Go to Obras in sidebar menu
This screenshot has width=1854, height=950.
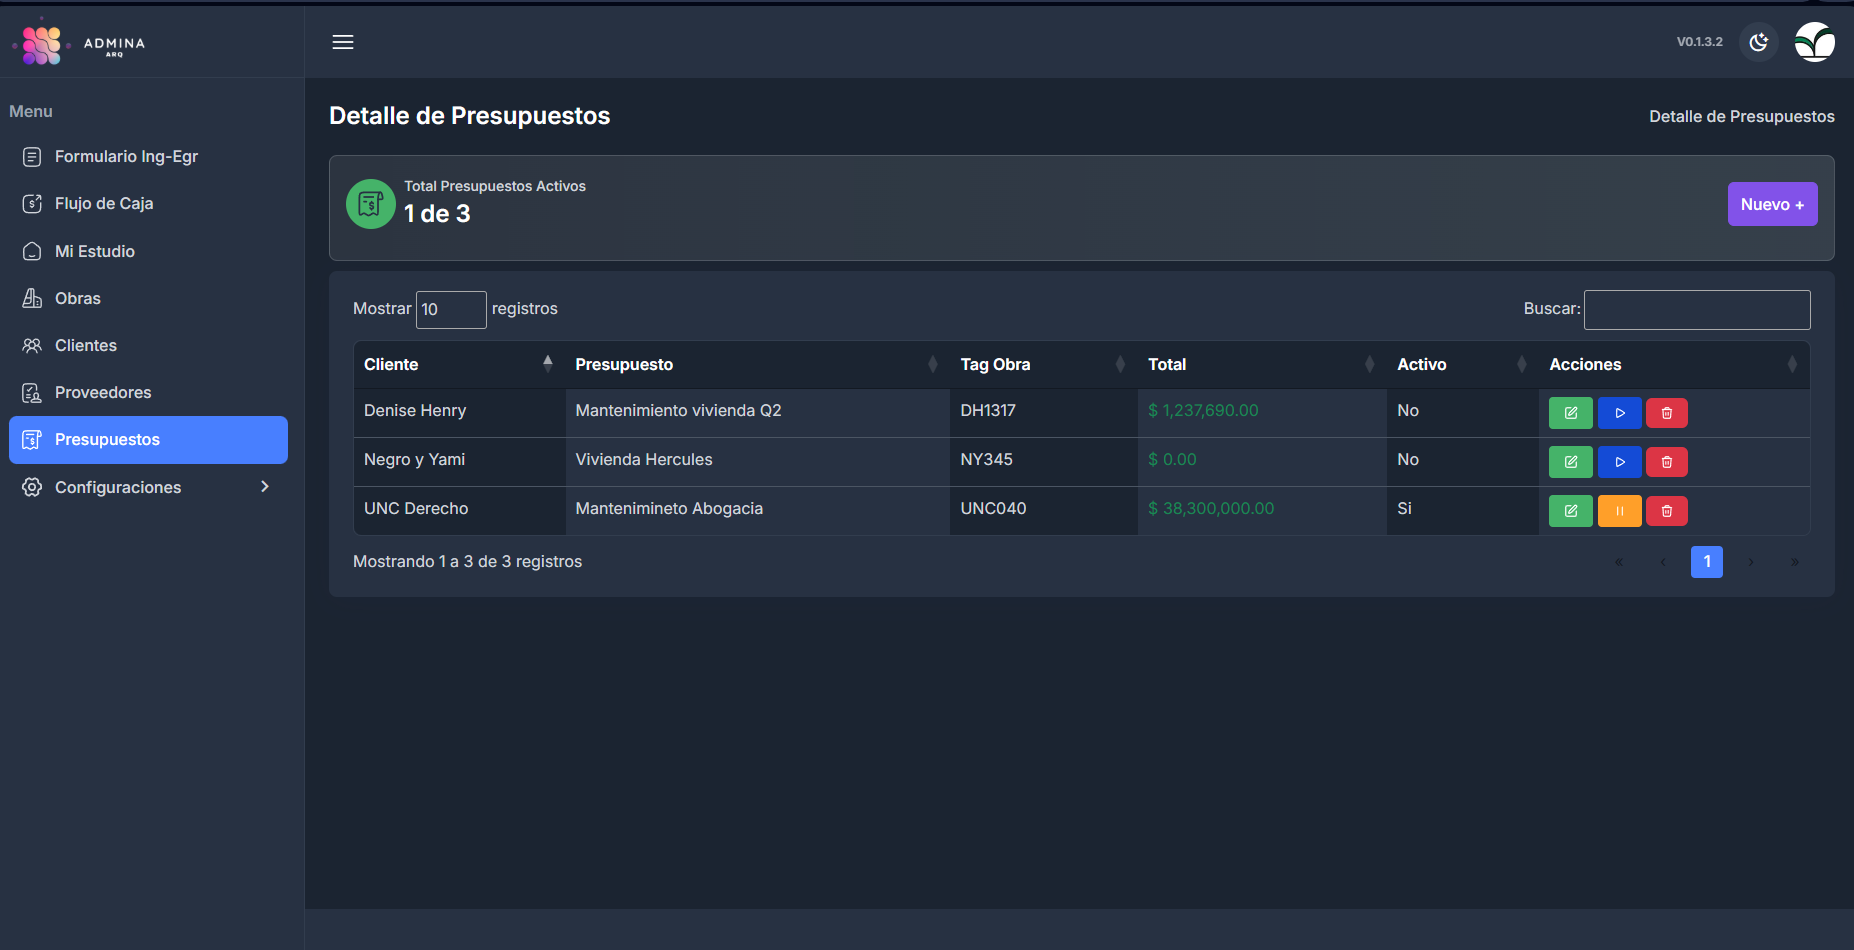point(78,298)
